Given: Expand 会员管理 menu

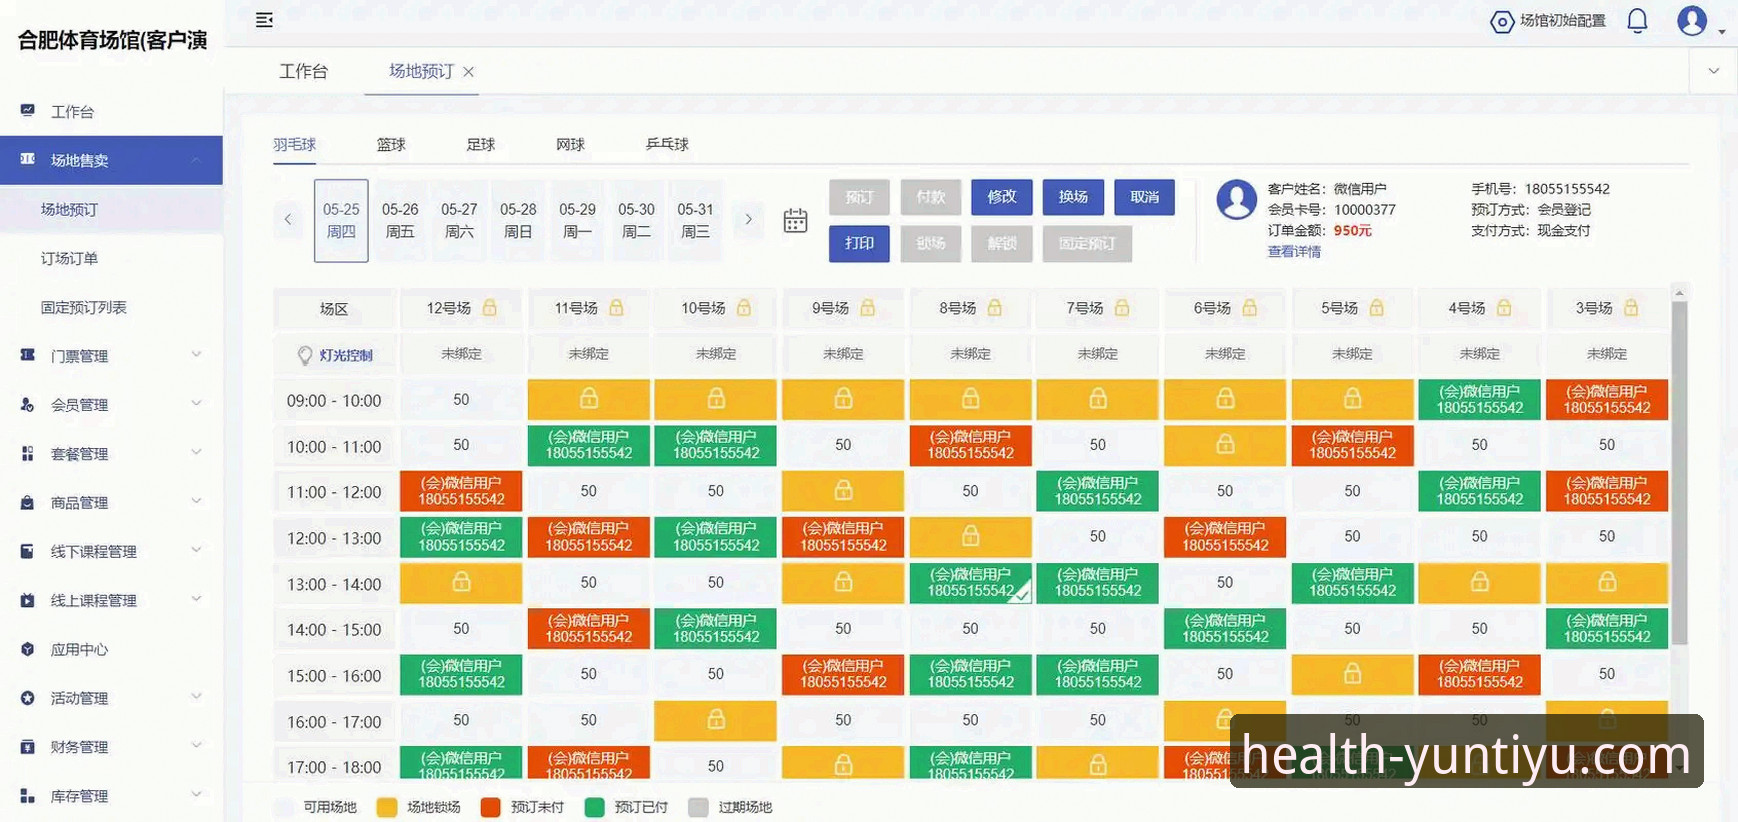Looking at the screenshot, I should point(197,403).
